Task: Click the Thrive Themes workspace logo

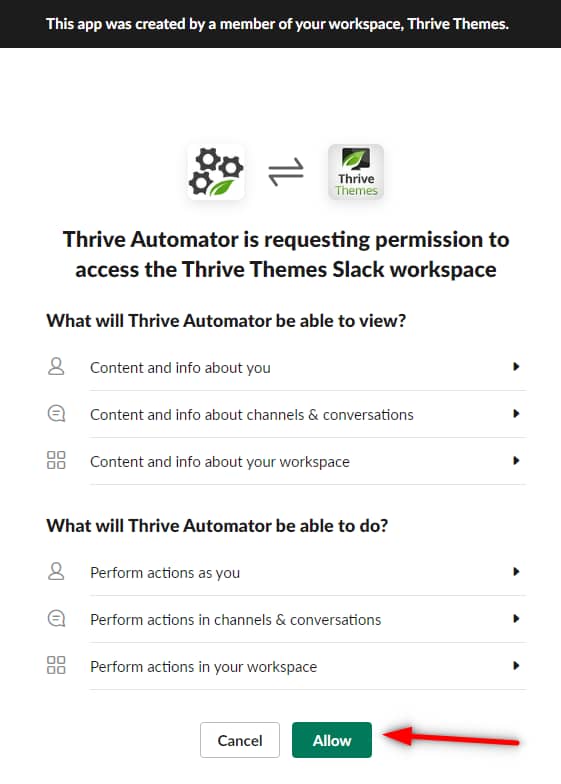Action: (356, 172)
